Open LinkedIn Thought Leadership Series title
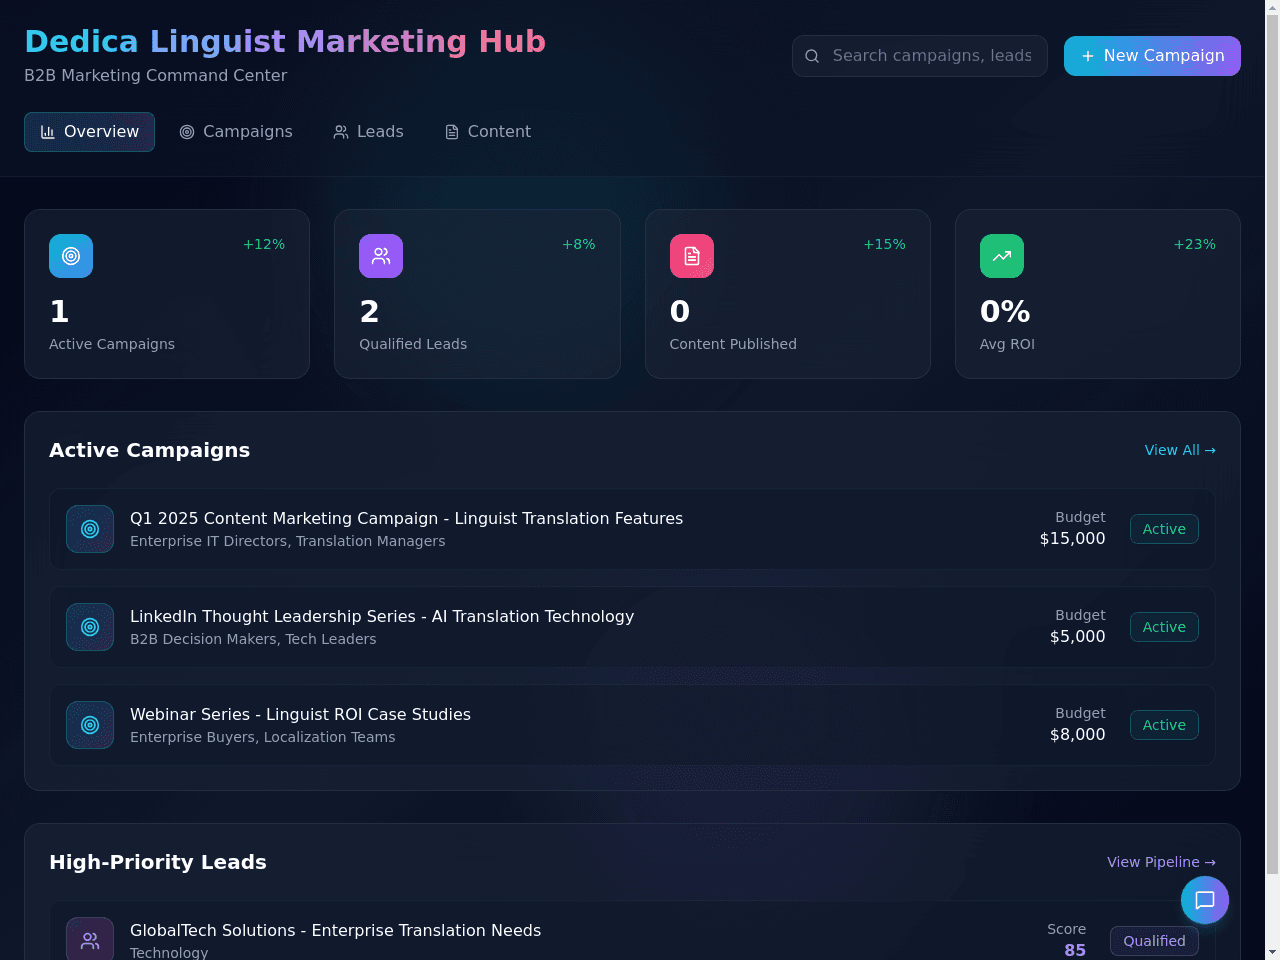The image size is (1280, 960). click(x=382, y=616)
